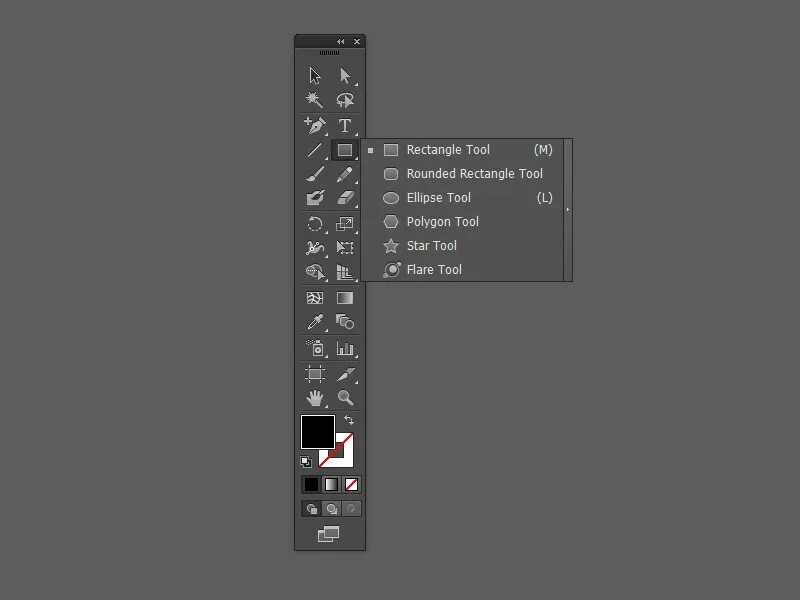Select the Type tool

pos(345,125)
